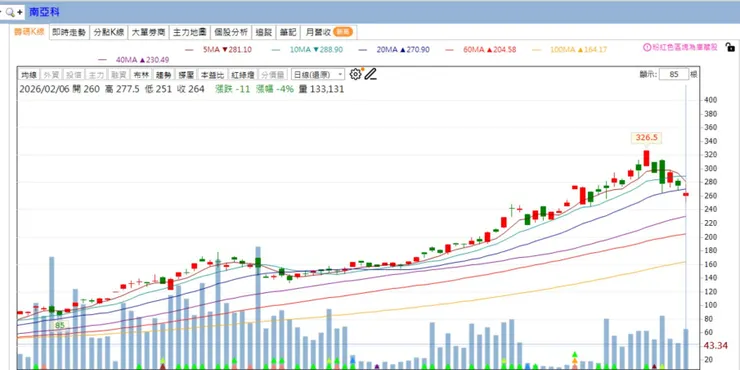Click the 量 133,131 volume readout

tap(322, 89)
